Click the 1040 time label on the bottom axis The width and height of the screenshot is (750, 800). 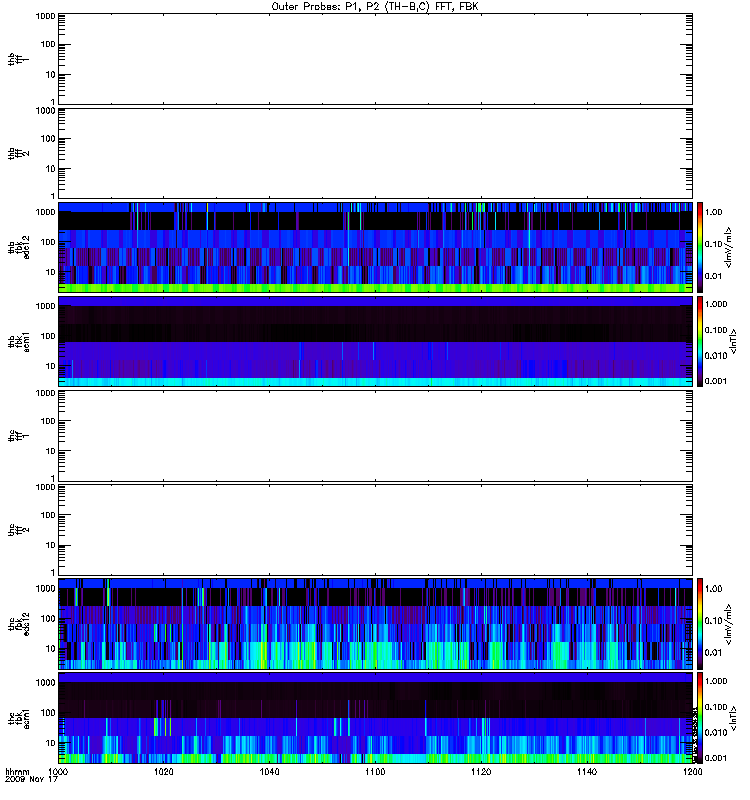click(x=269, y=771)
